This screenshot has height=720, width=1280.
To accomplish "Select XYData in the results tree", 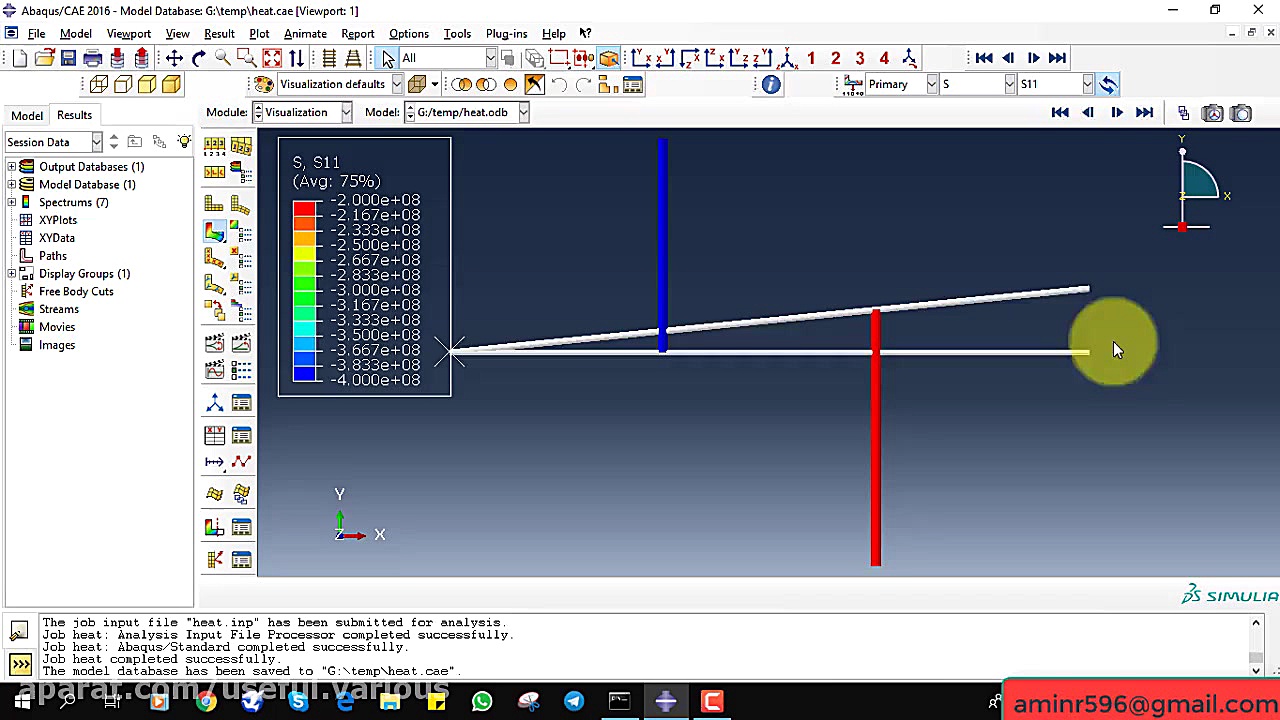I will click(57, 238).
